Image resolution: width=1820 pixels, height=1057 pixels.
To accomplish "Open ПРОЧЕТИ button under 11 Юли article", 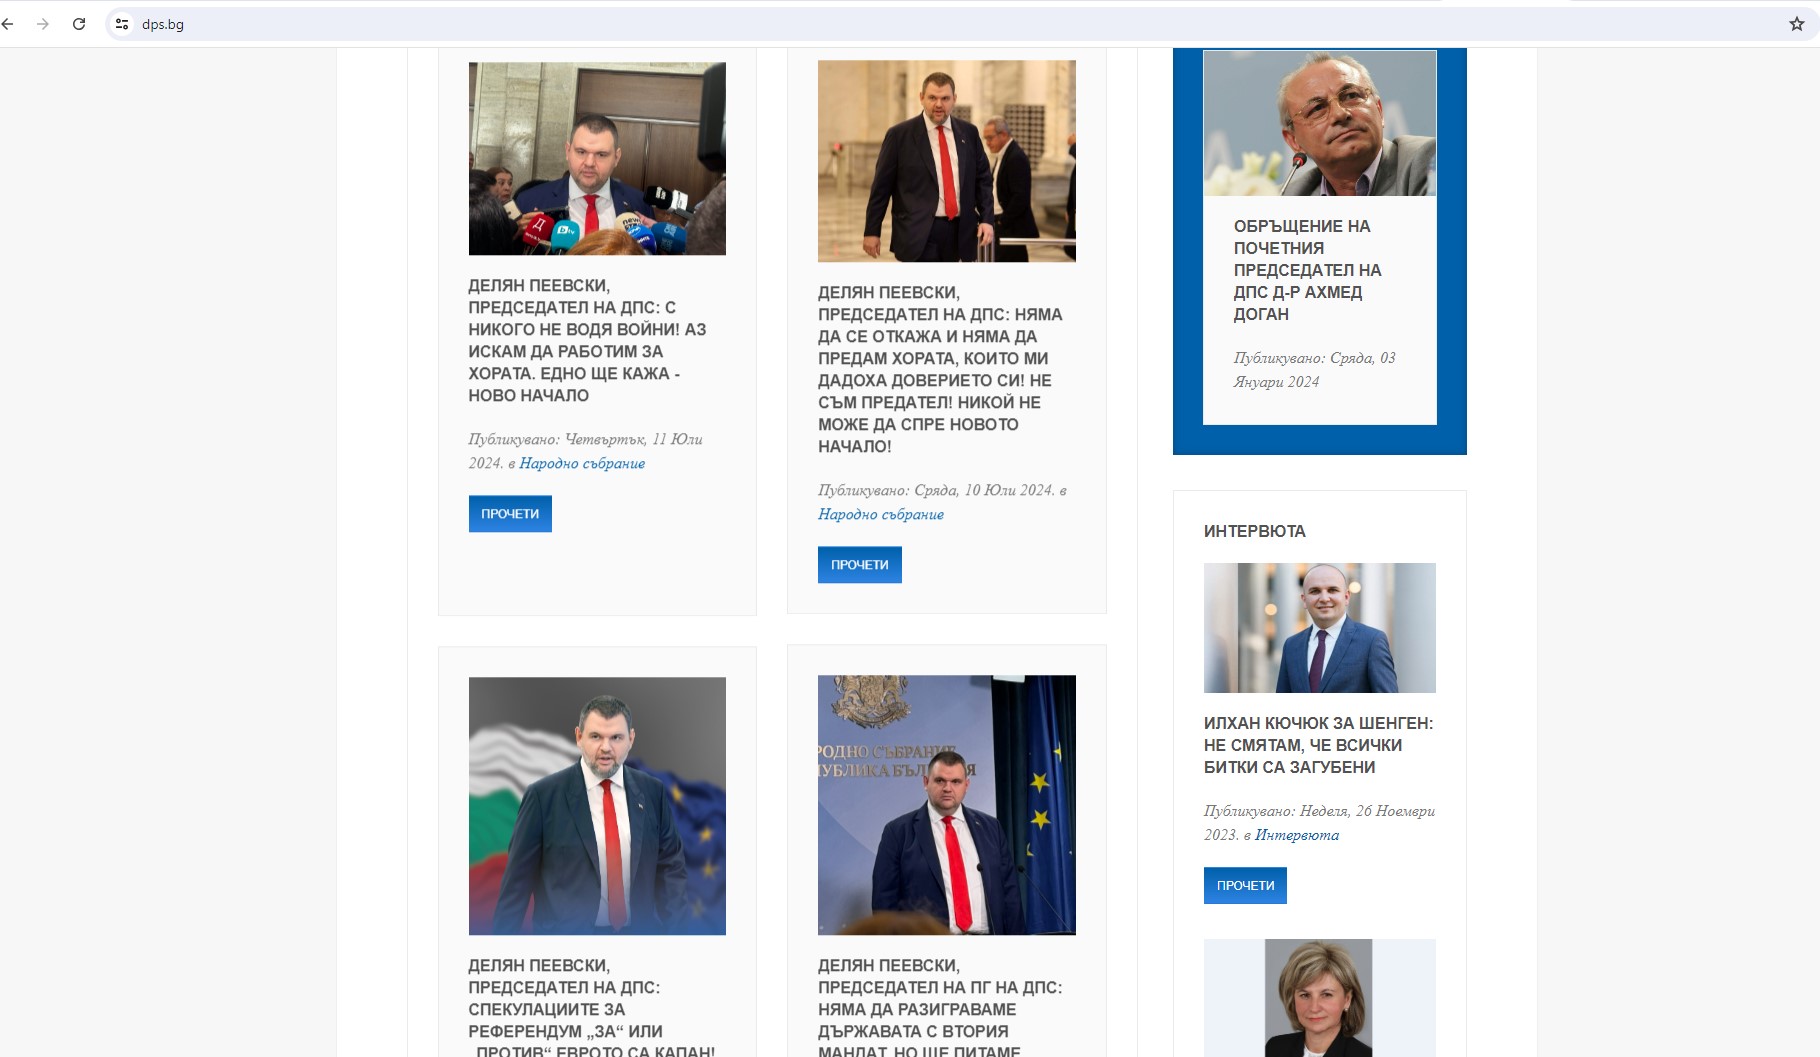I will [510, 514].
